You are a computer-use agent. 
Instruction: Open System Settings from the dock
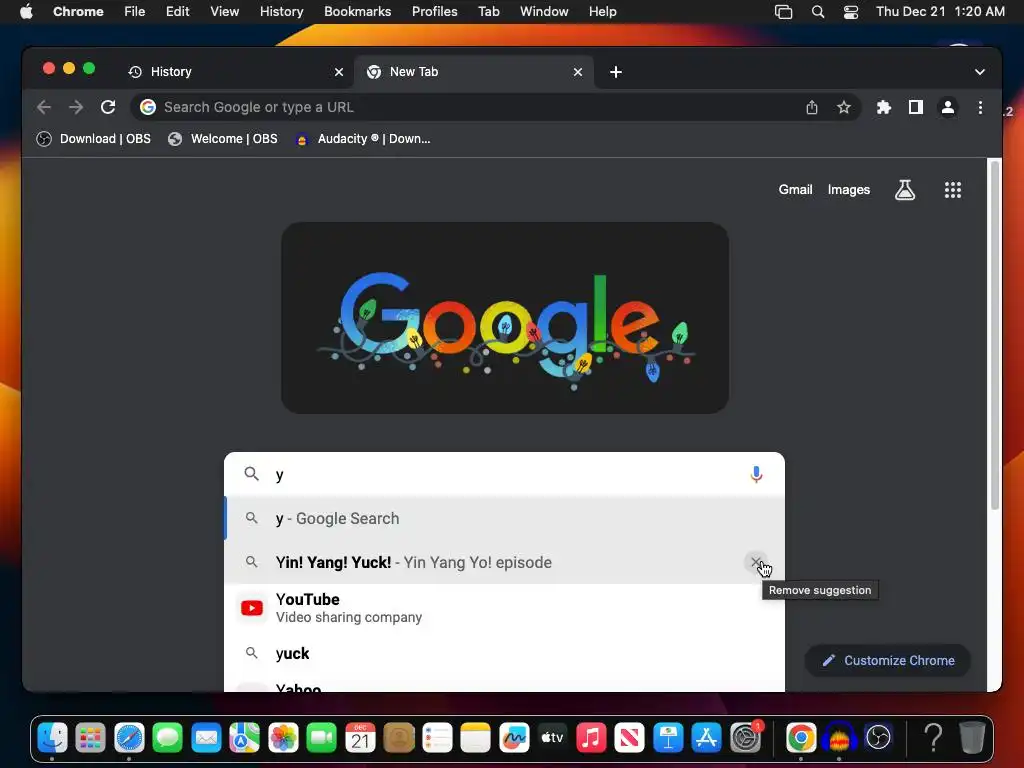[x=745, y=738]
